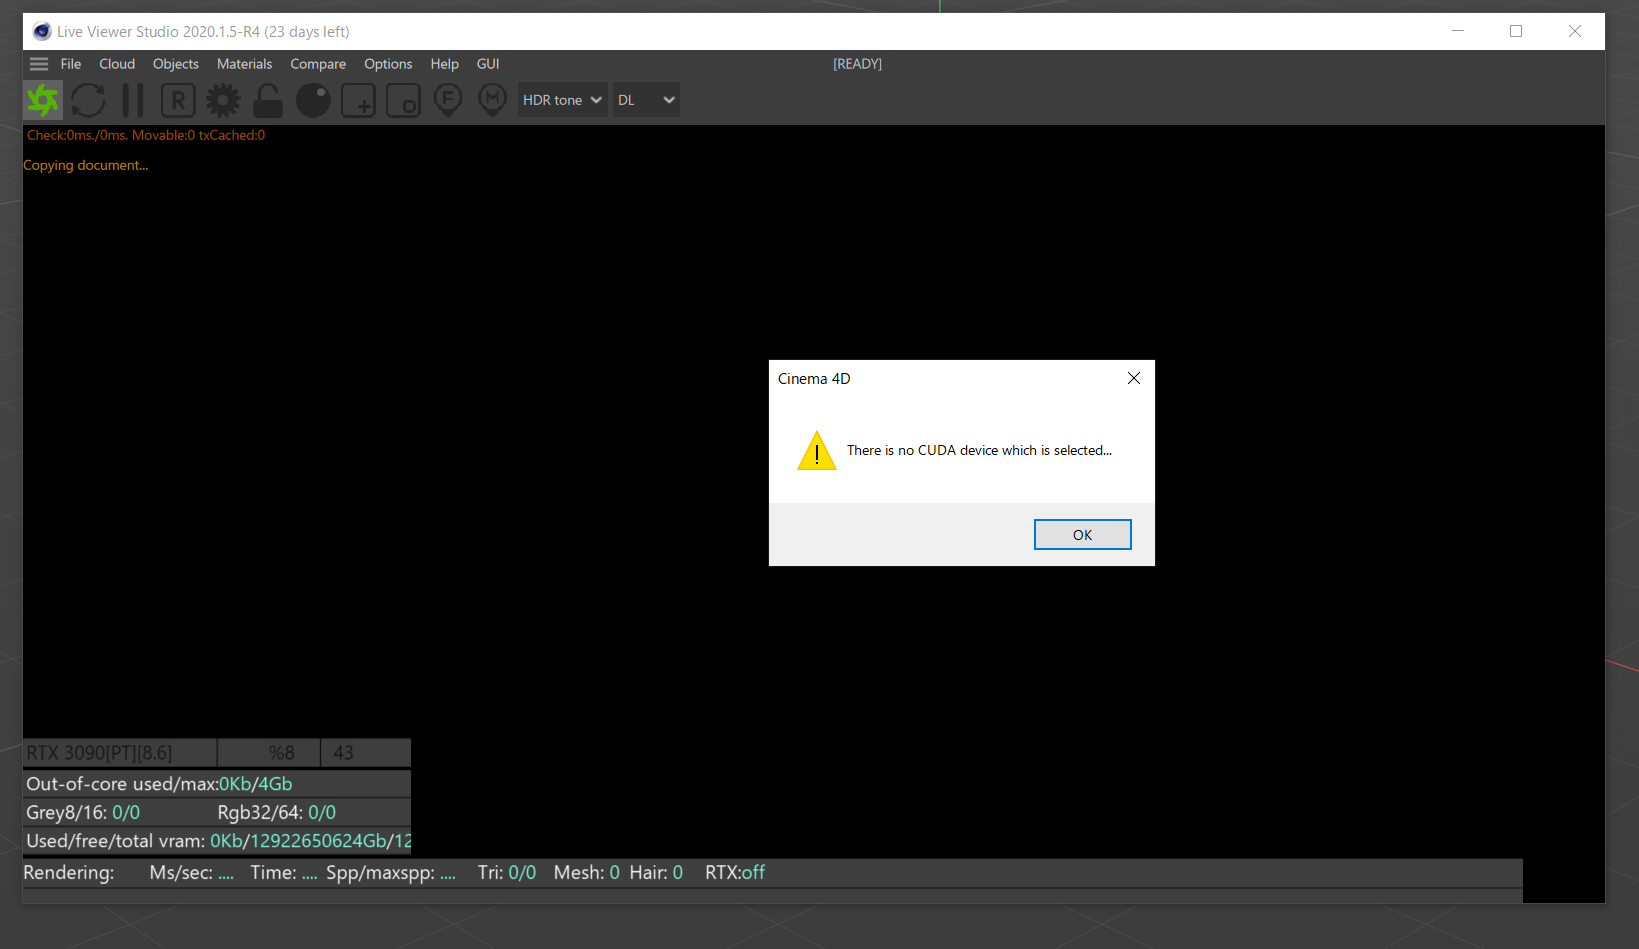Click the Out-of-core used/max value
The image size is (1639, 949).
256,784
